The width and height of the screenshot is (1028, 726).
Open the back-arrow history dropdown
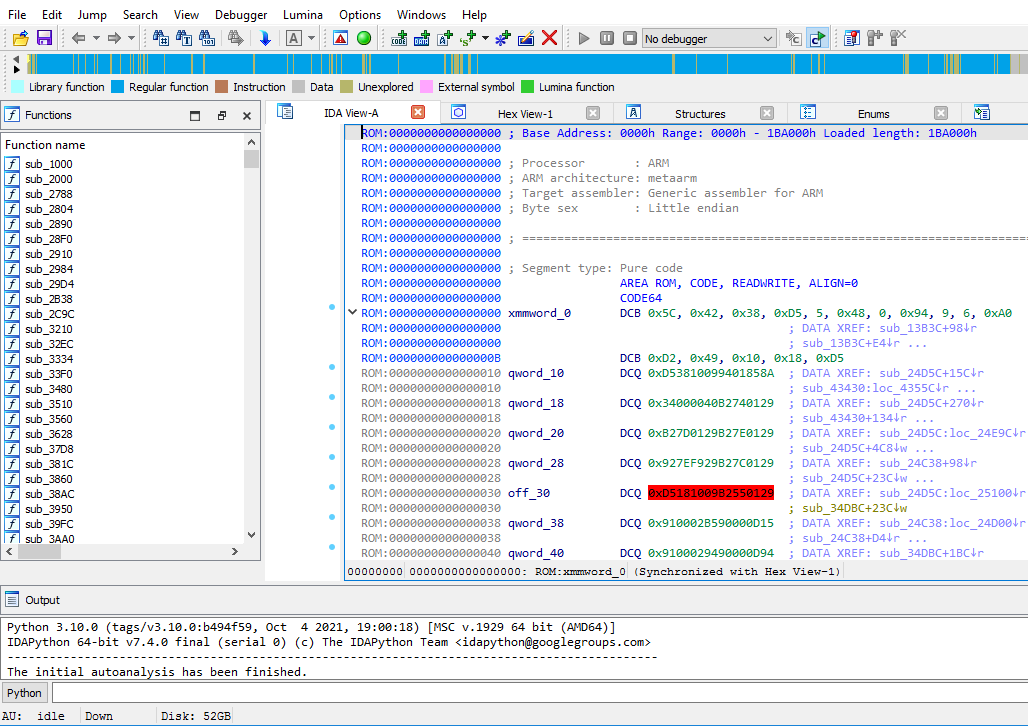[97, 38]
